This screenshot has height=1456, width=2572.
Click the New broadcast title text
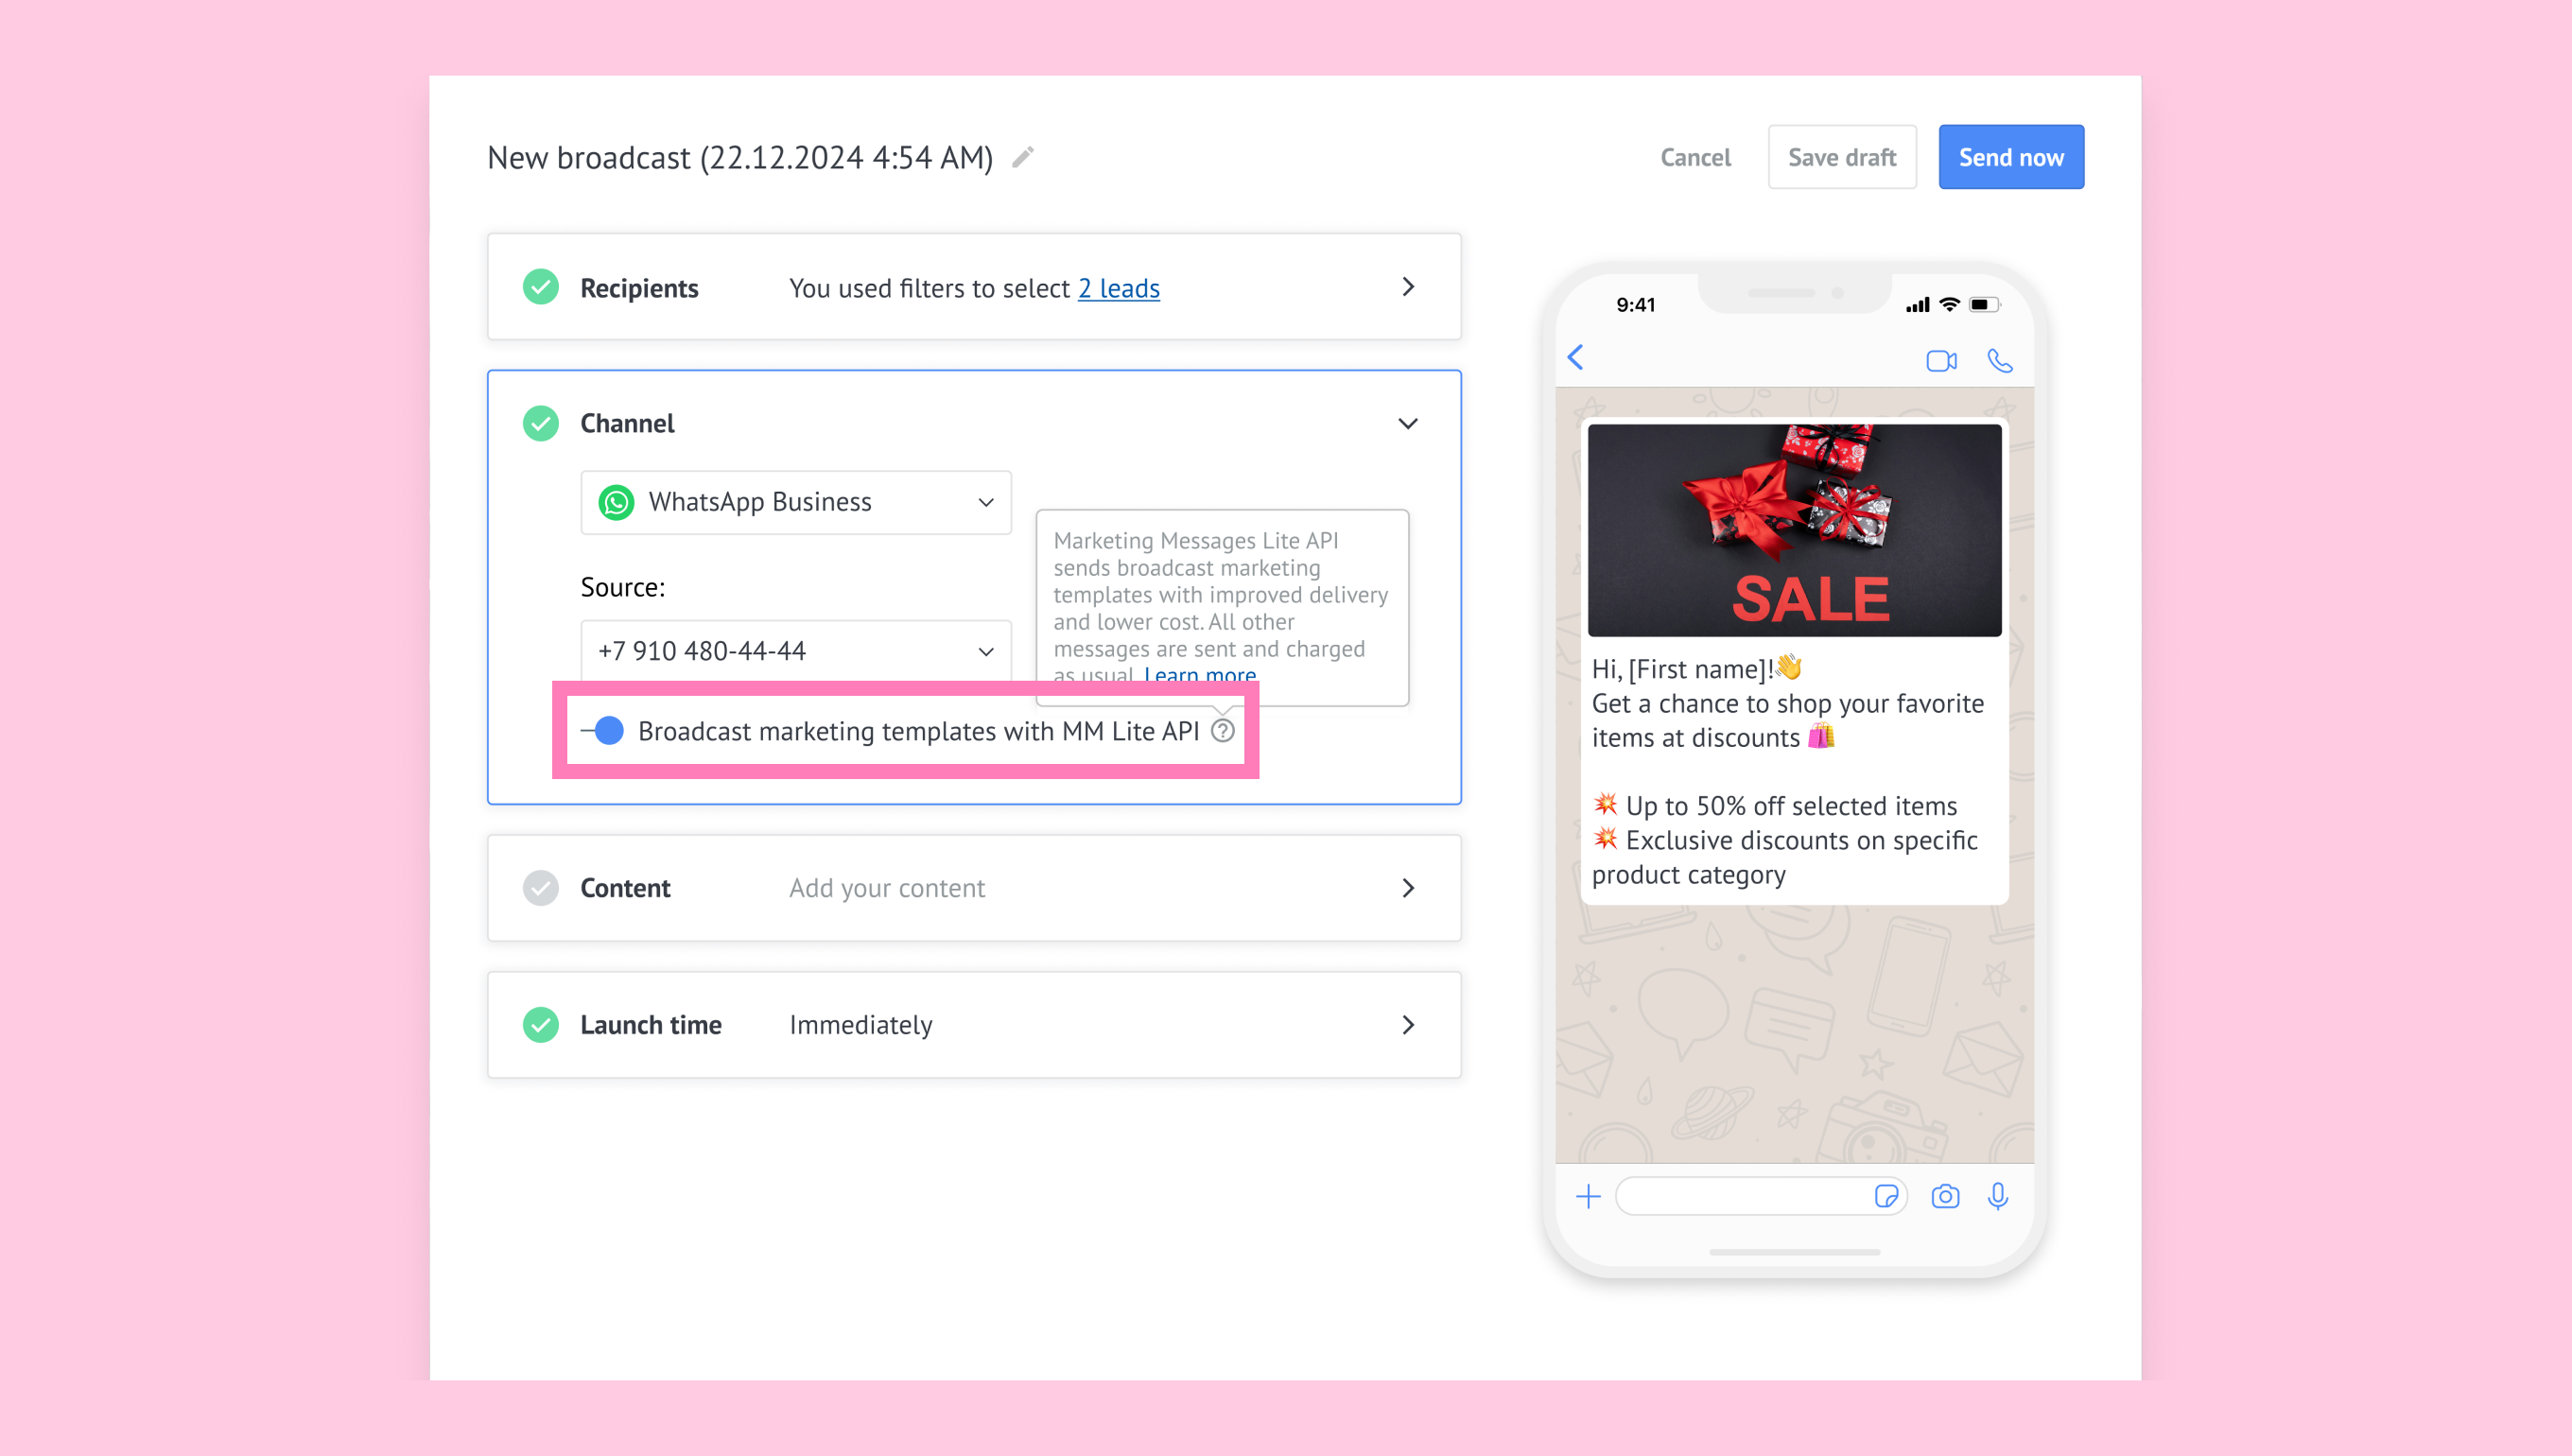[740, 157]
